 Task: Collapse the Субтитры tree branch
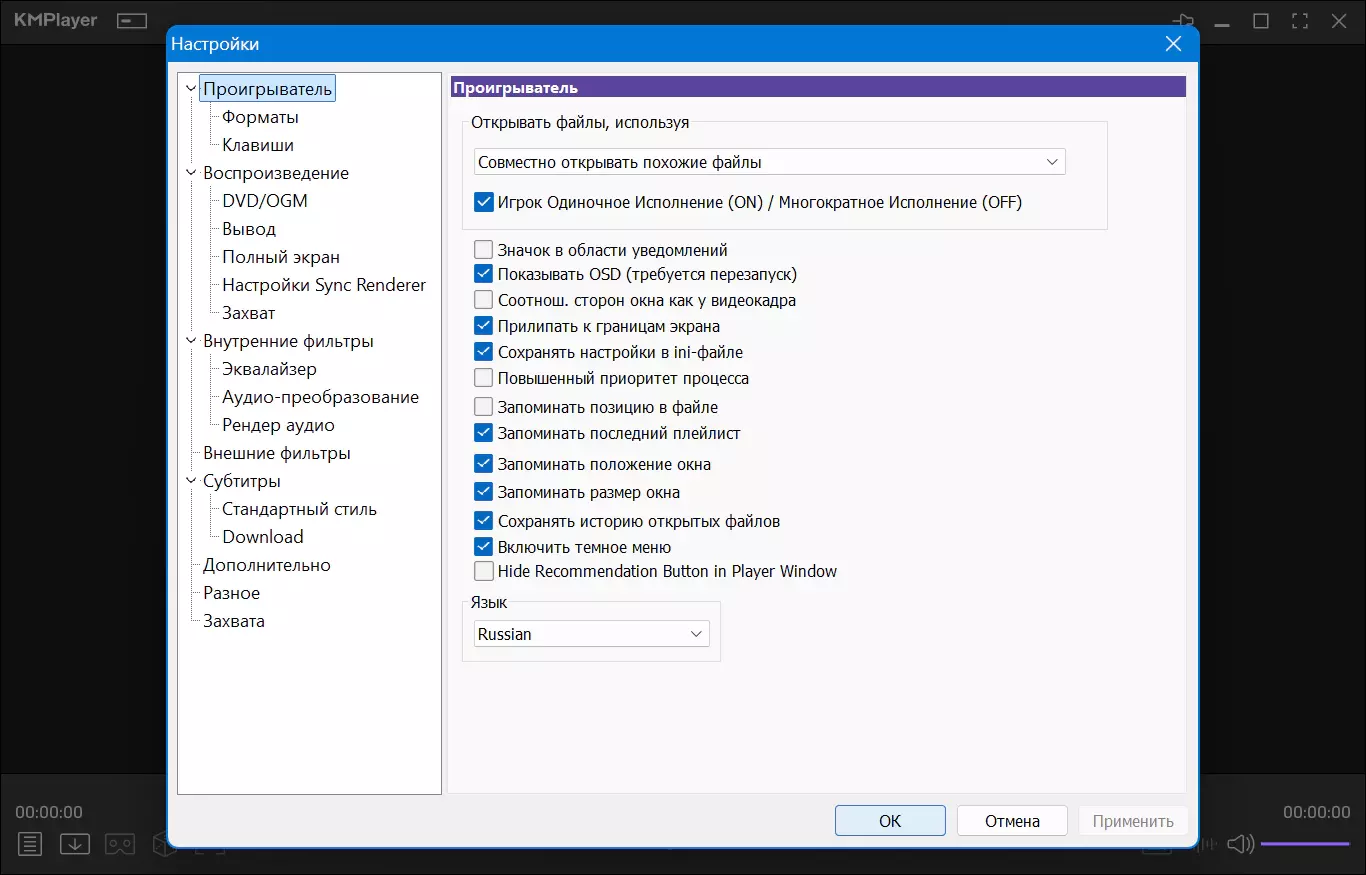(190, 481)
